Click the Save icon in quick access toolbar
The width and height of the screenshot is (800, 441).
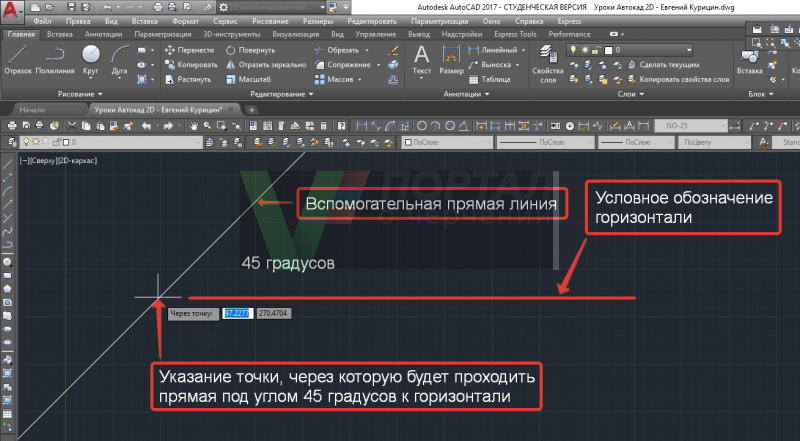point(71,7)
